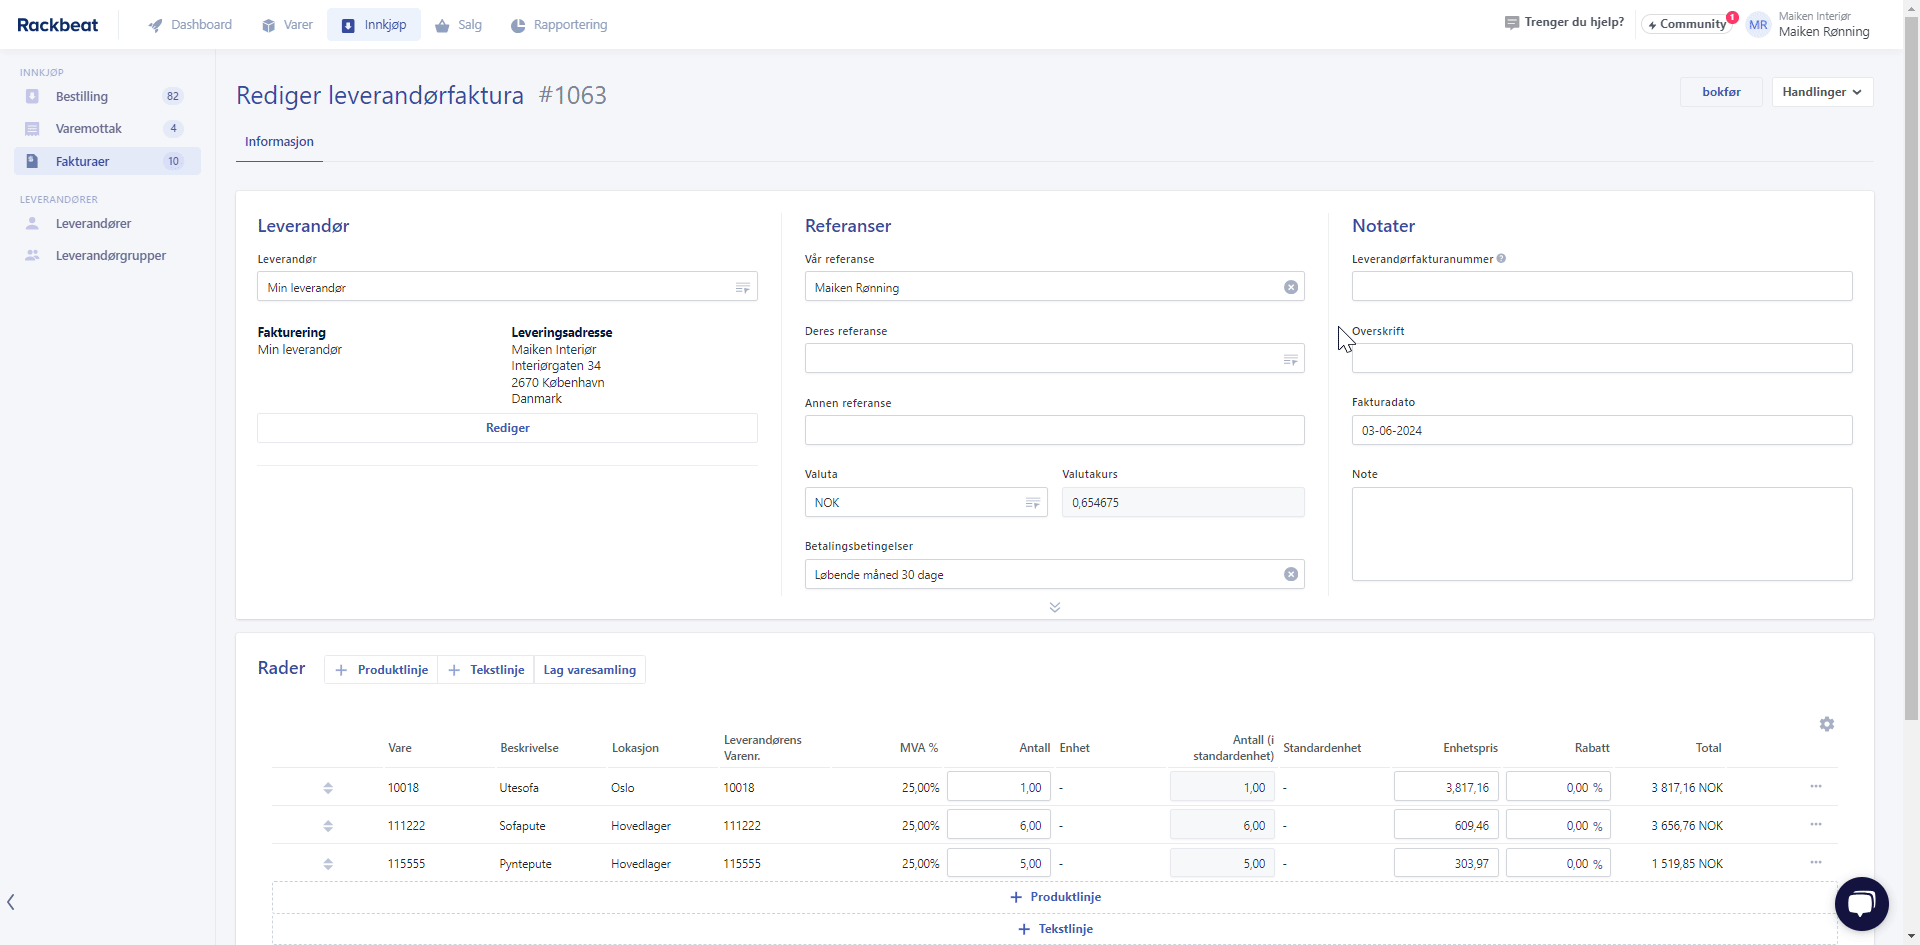1920x945 pixels.
Task: Open the Varer menu
Action: (287, 25)
